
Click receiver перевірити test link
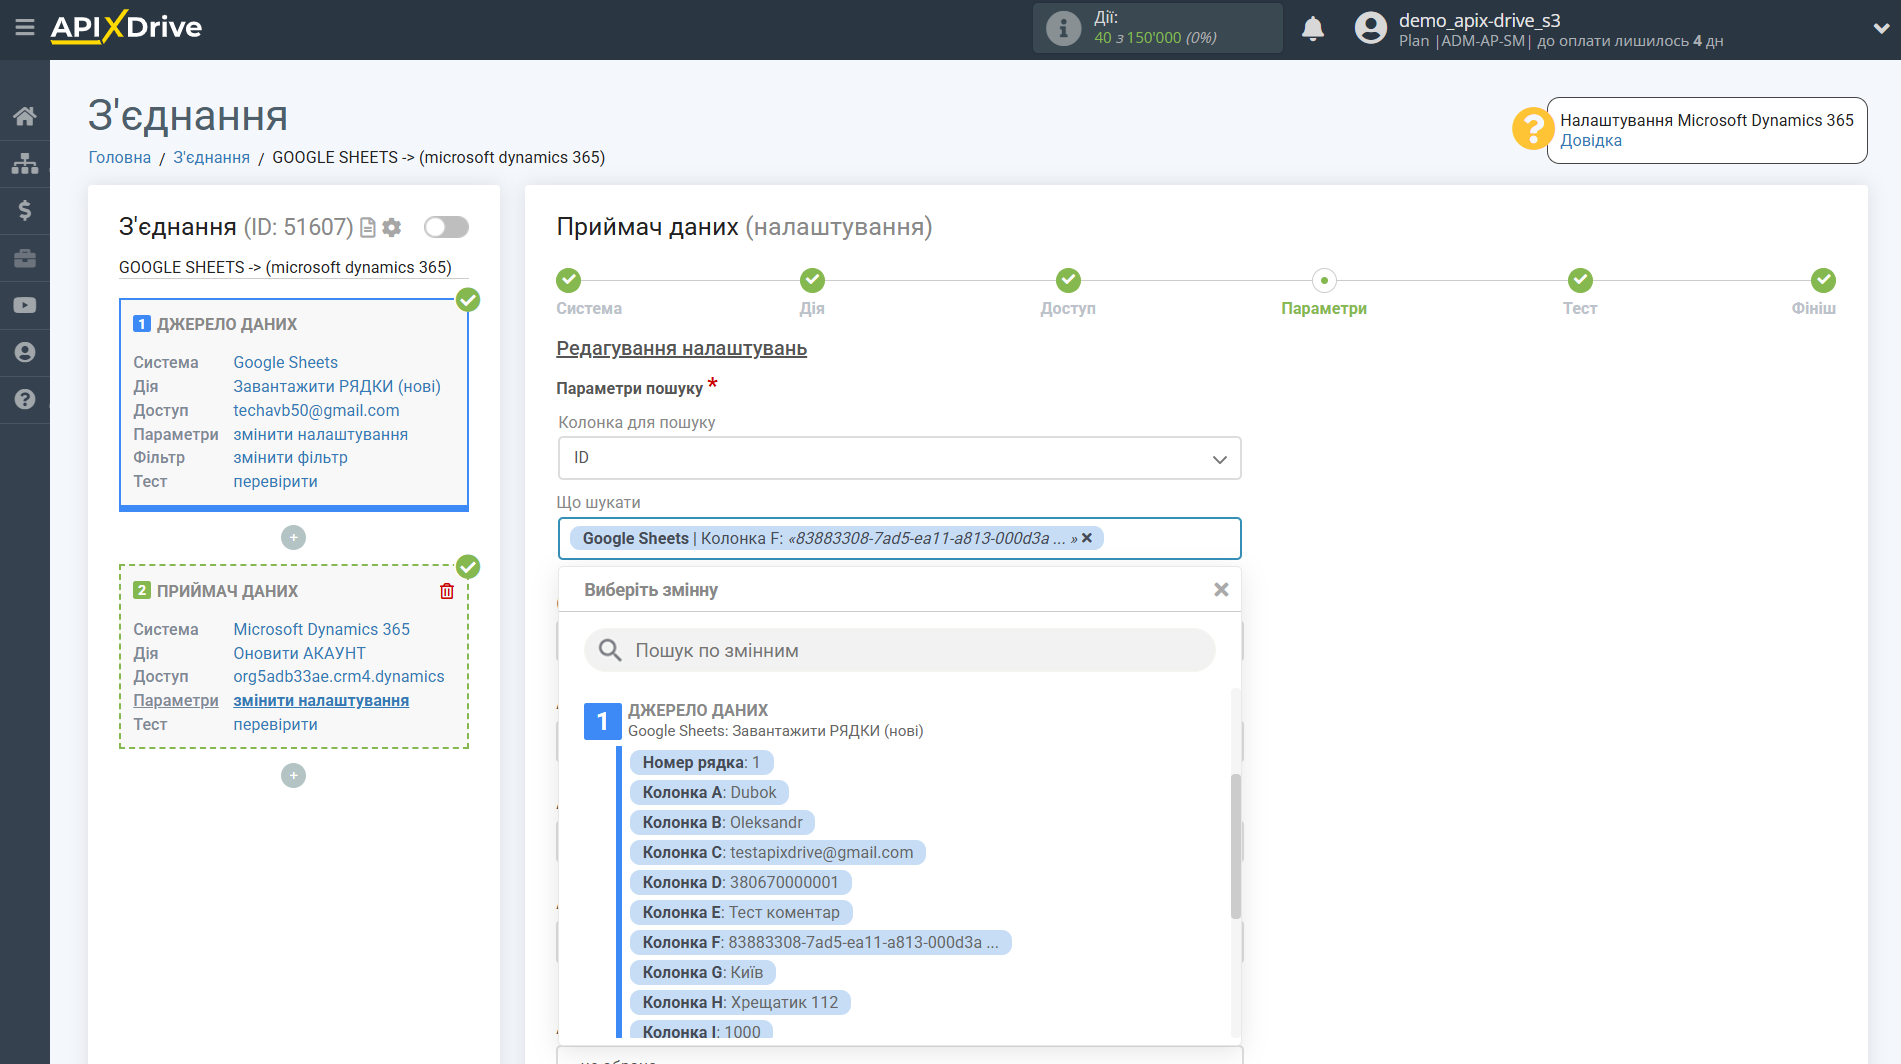(x=276, y=724)
